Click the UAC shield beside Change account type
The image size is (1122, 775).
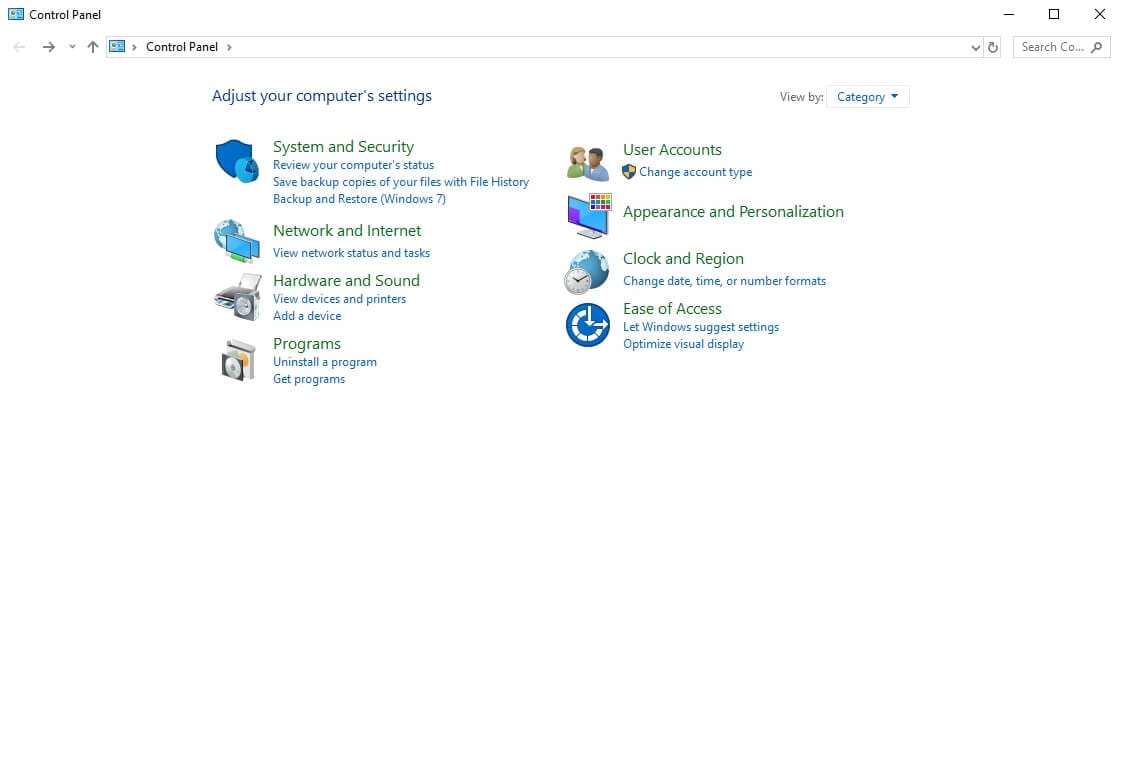(629, 172)
